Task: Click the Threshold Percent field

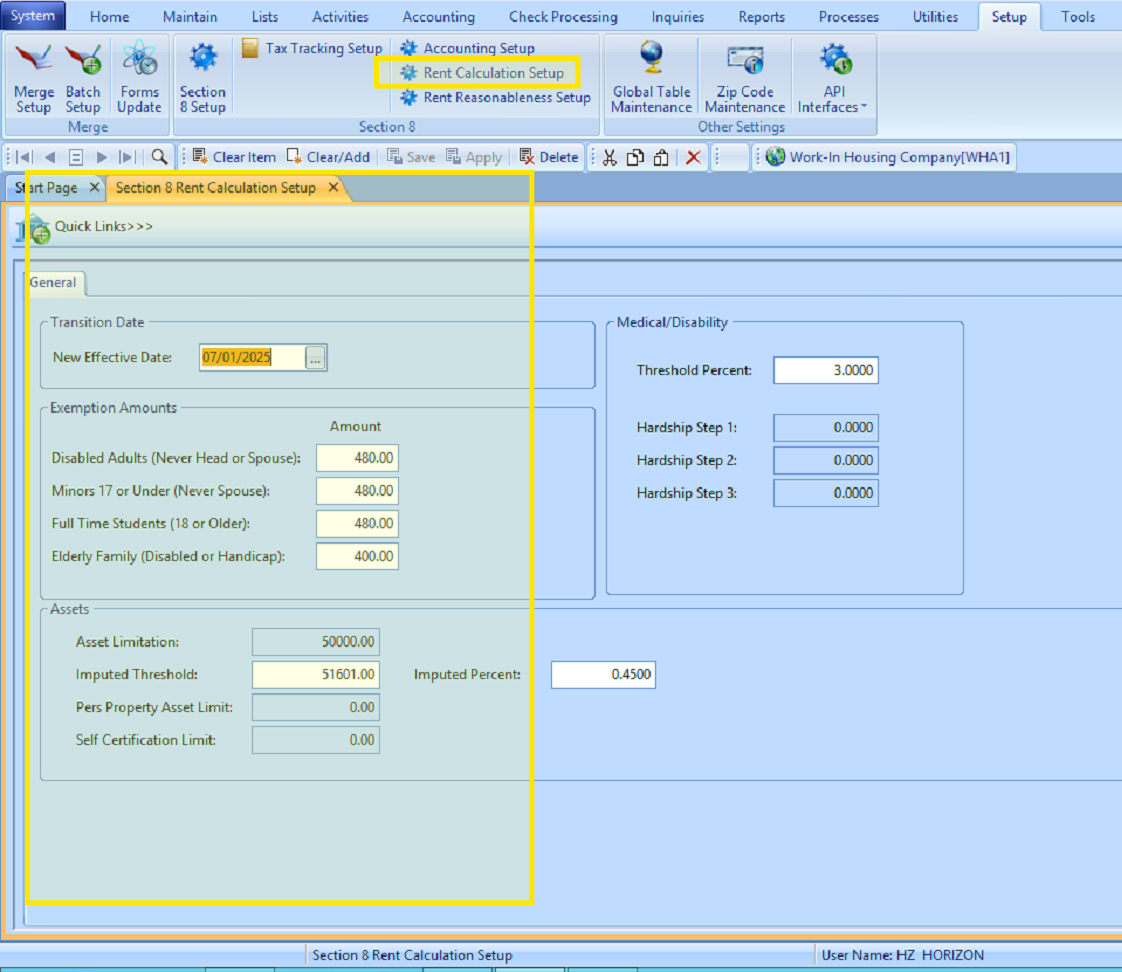Action: coord(825,370)
